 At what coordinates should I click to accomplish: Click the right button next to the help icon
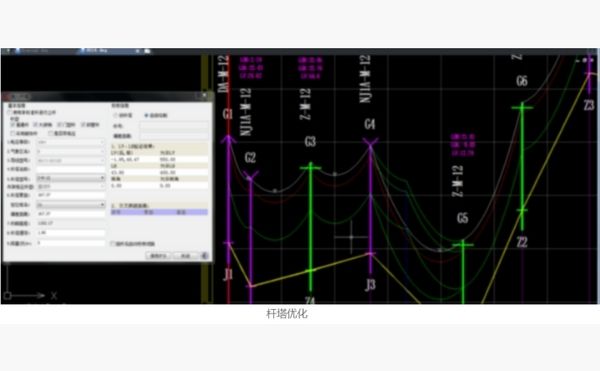point(186,255)
